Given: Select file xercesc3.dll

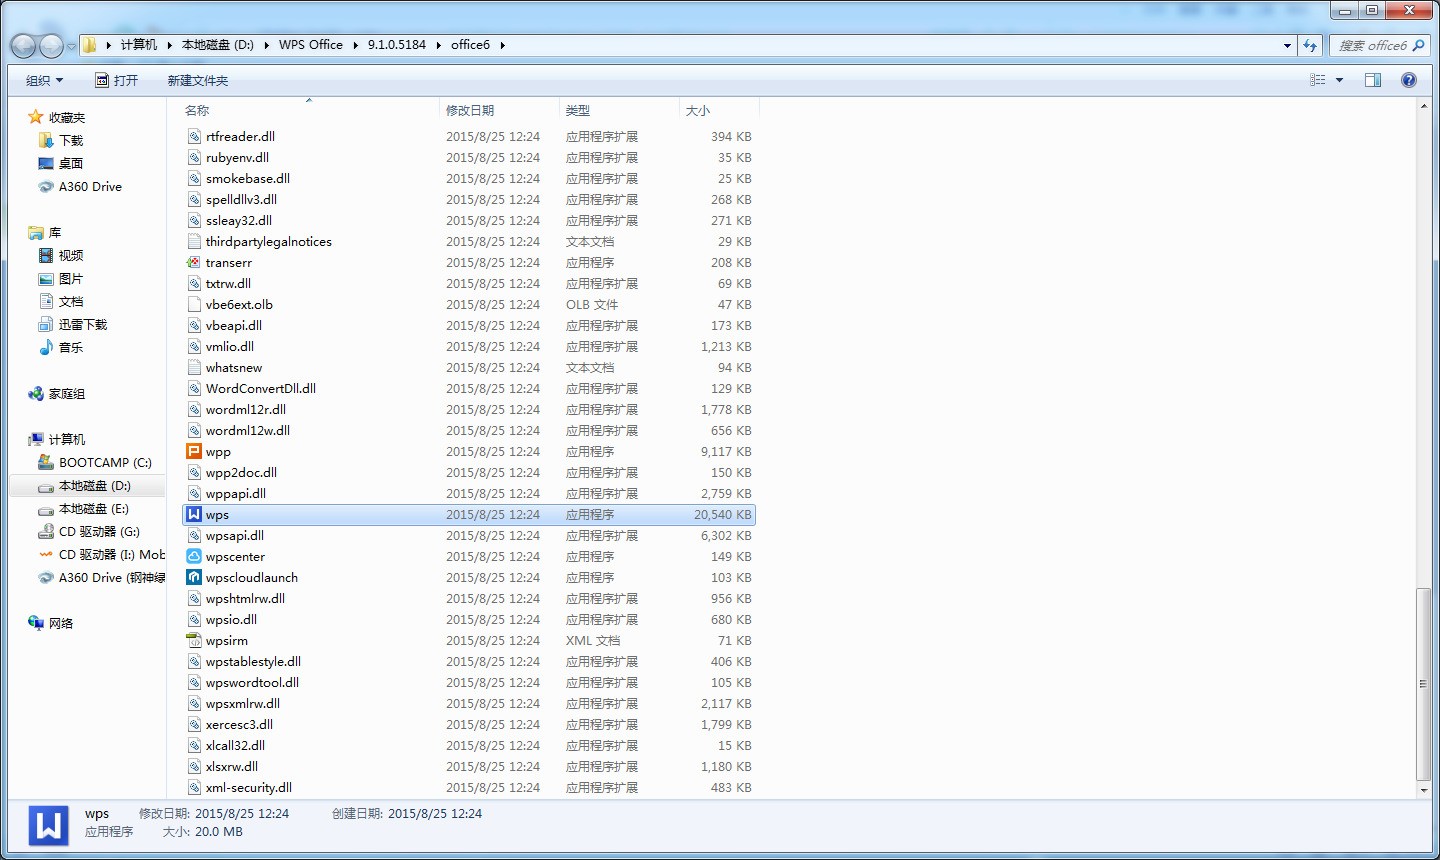Looking at the screenshot, I should pyautogui.click(x=239, y=724).
